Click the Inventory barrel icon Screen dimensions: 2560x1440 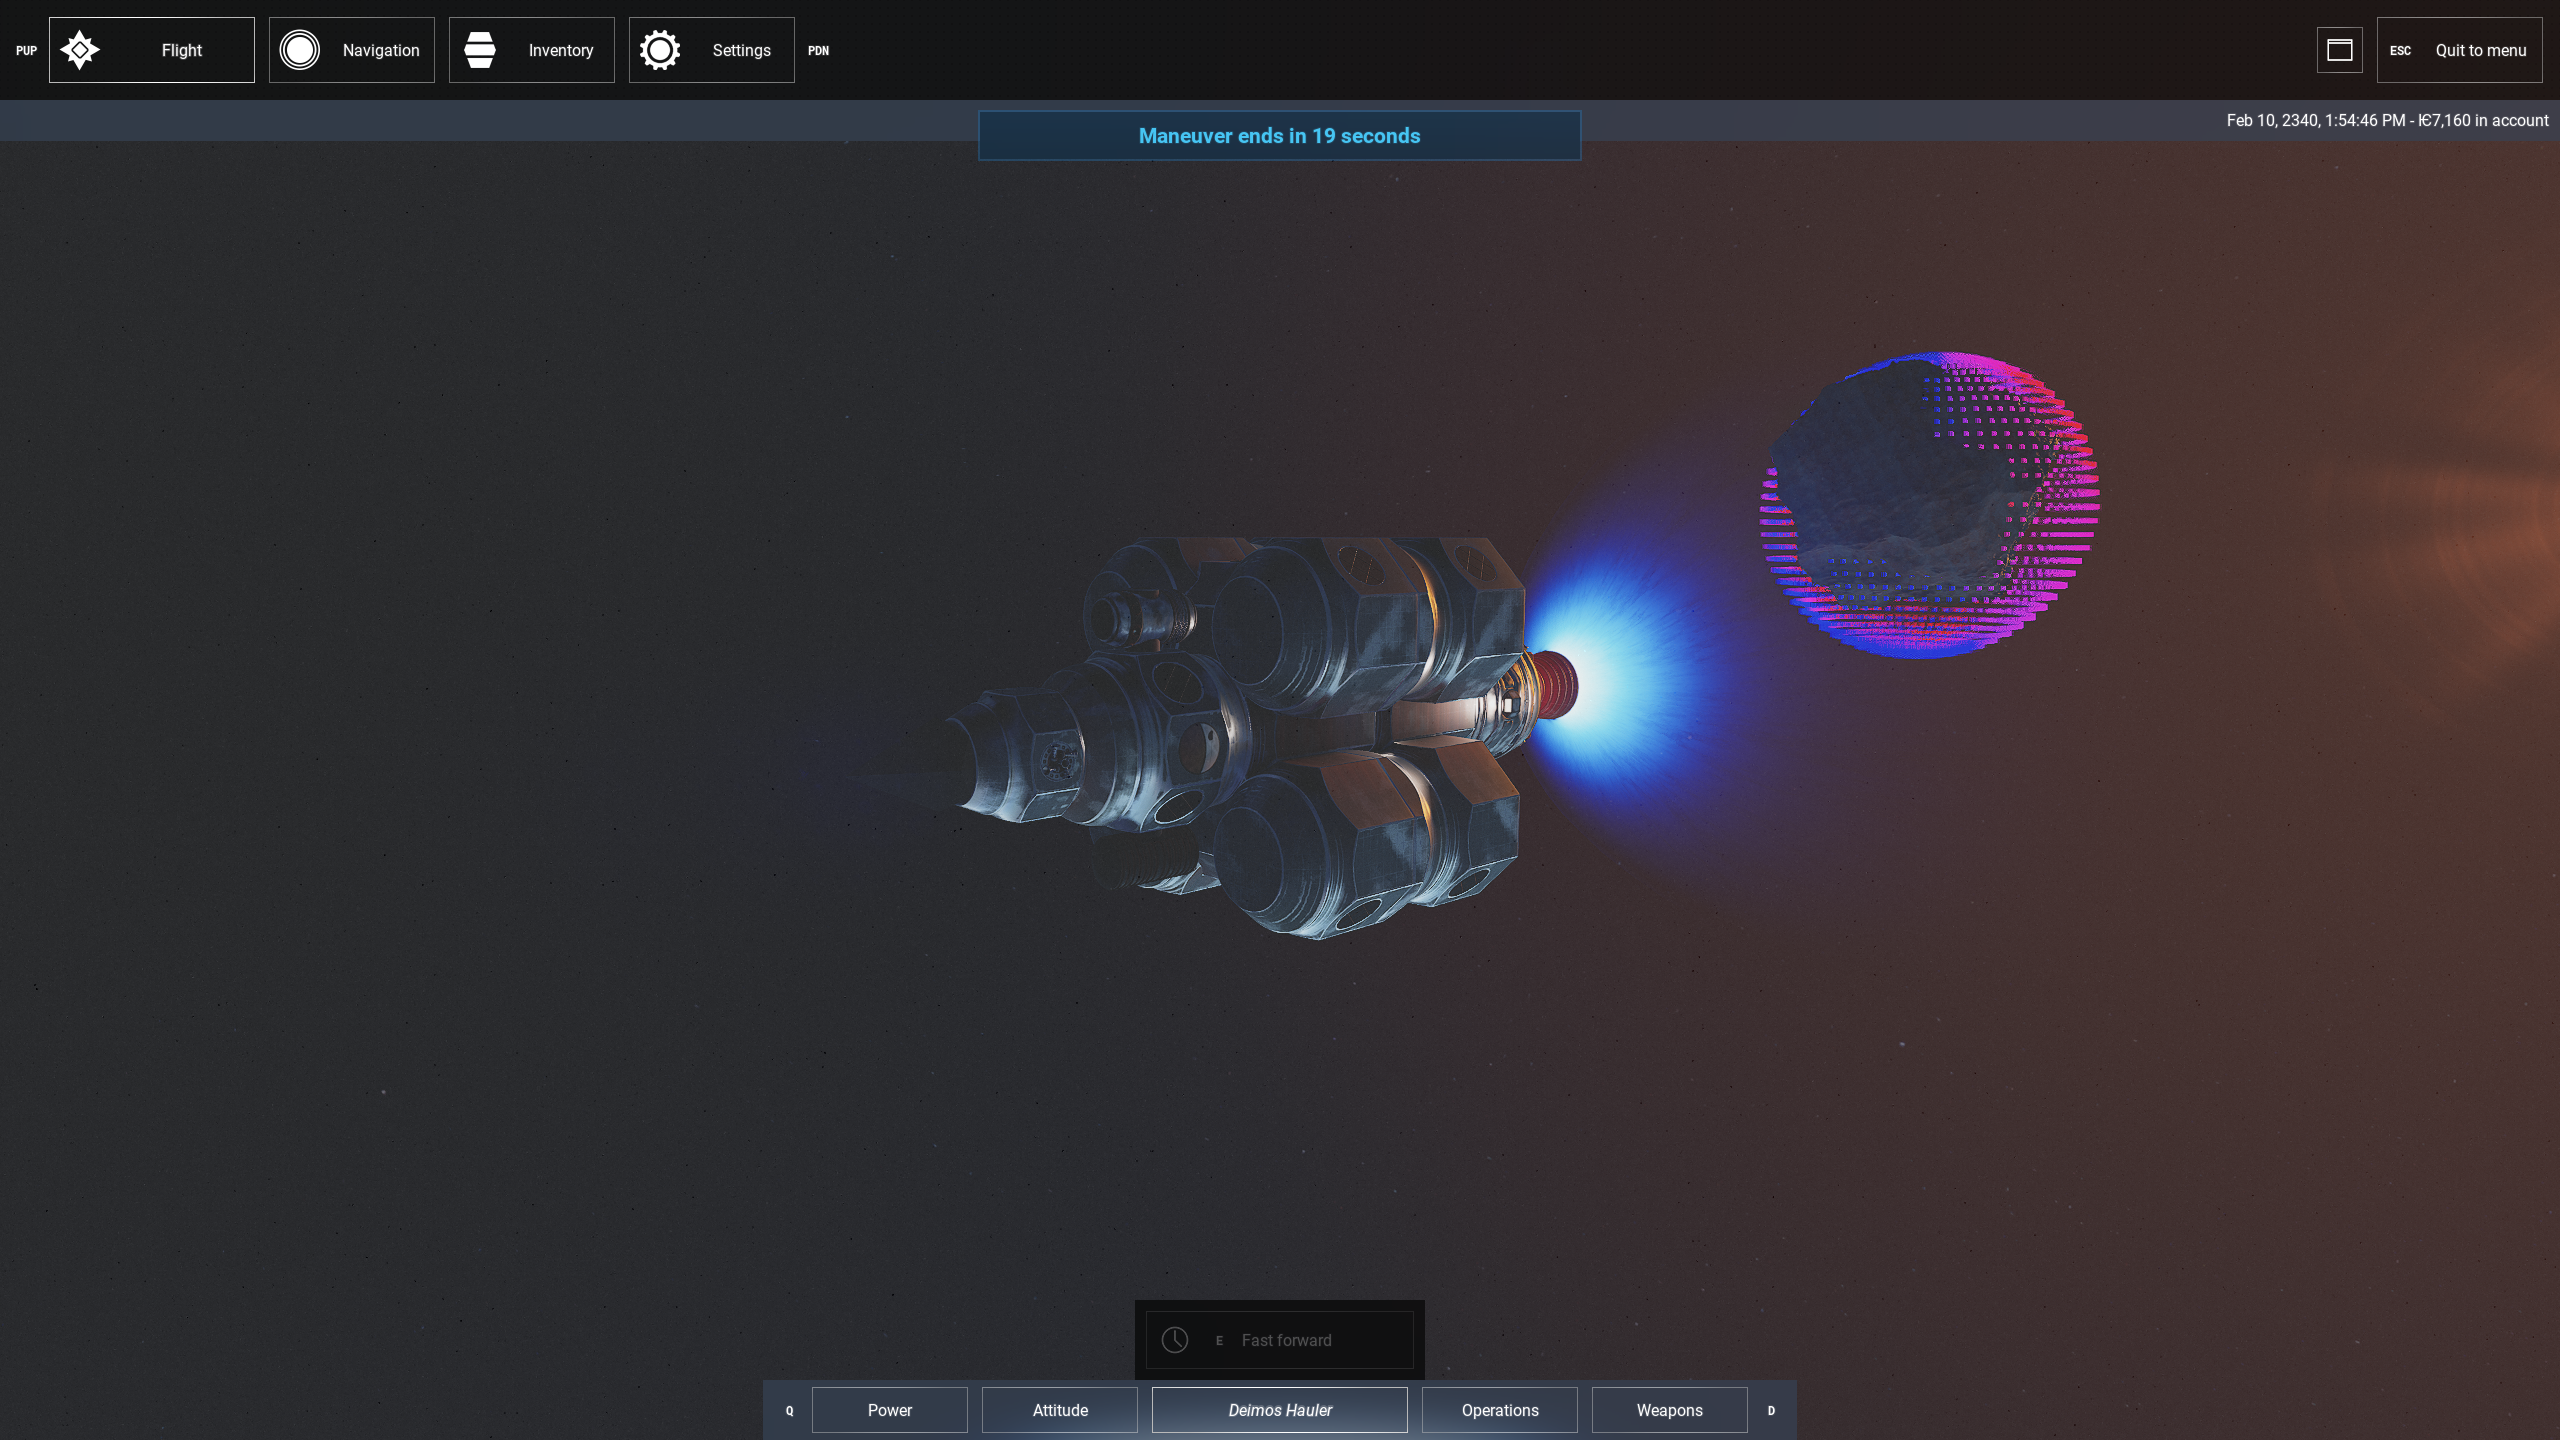(x=480, y=50)
